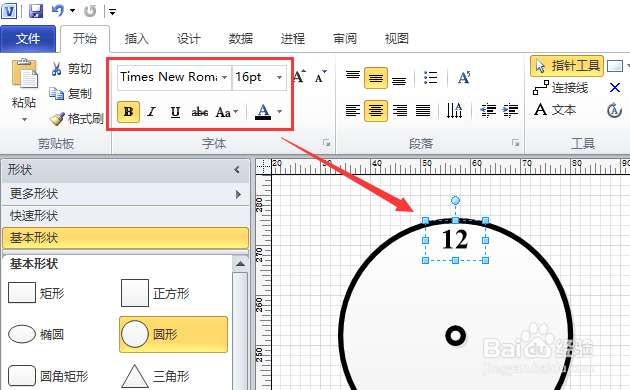Expand the 粘贴 options arrow
The height and width of the screenshot is (390, 630).
(x=25, y=119)
